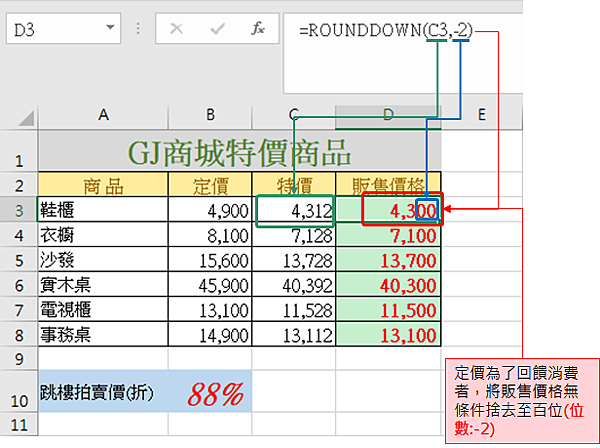The height and width of the screenshot is (448, 600).
Task: Click the cell 實木桌
Action: 103,284
